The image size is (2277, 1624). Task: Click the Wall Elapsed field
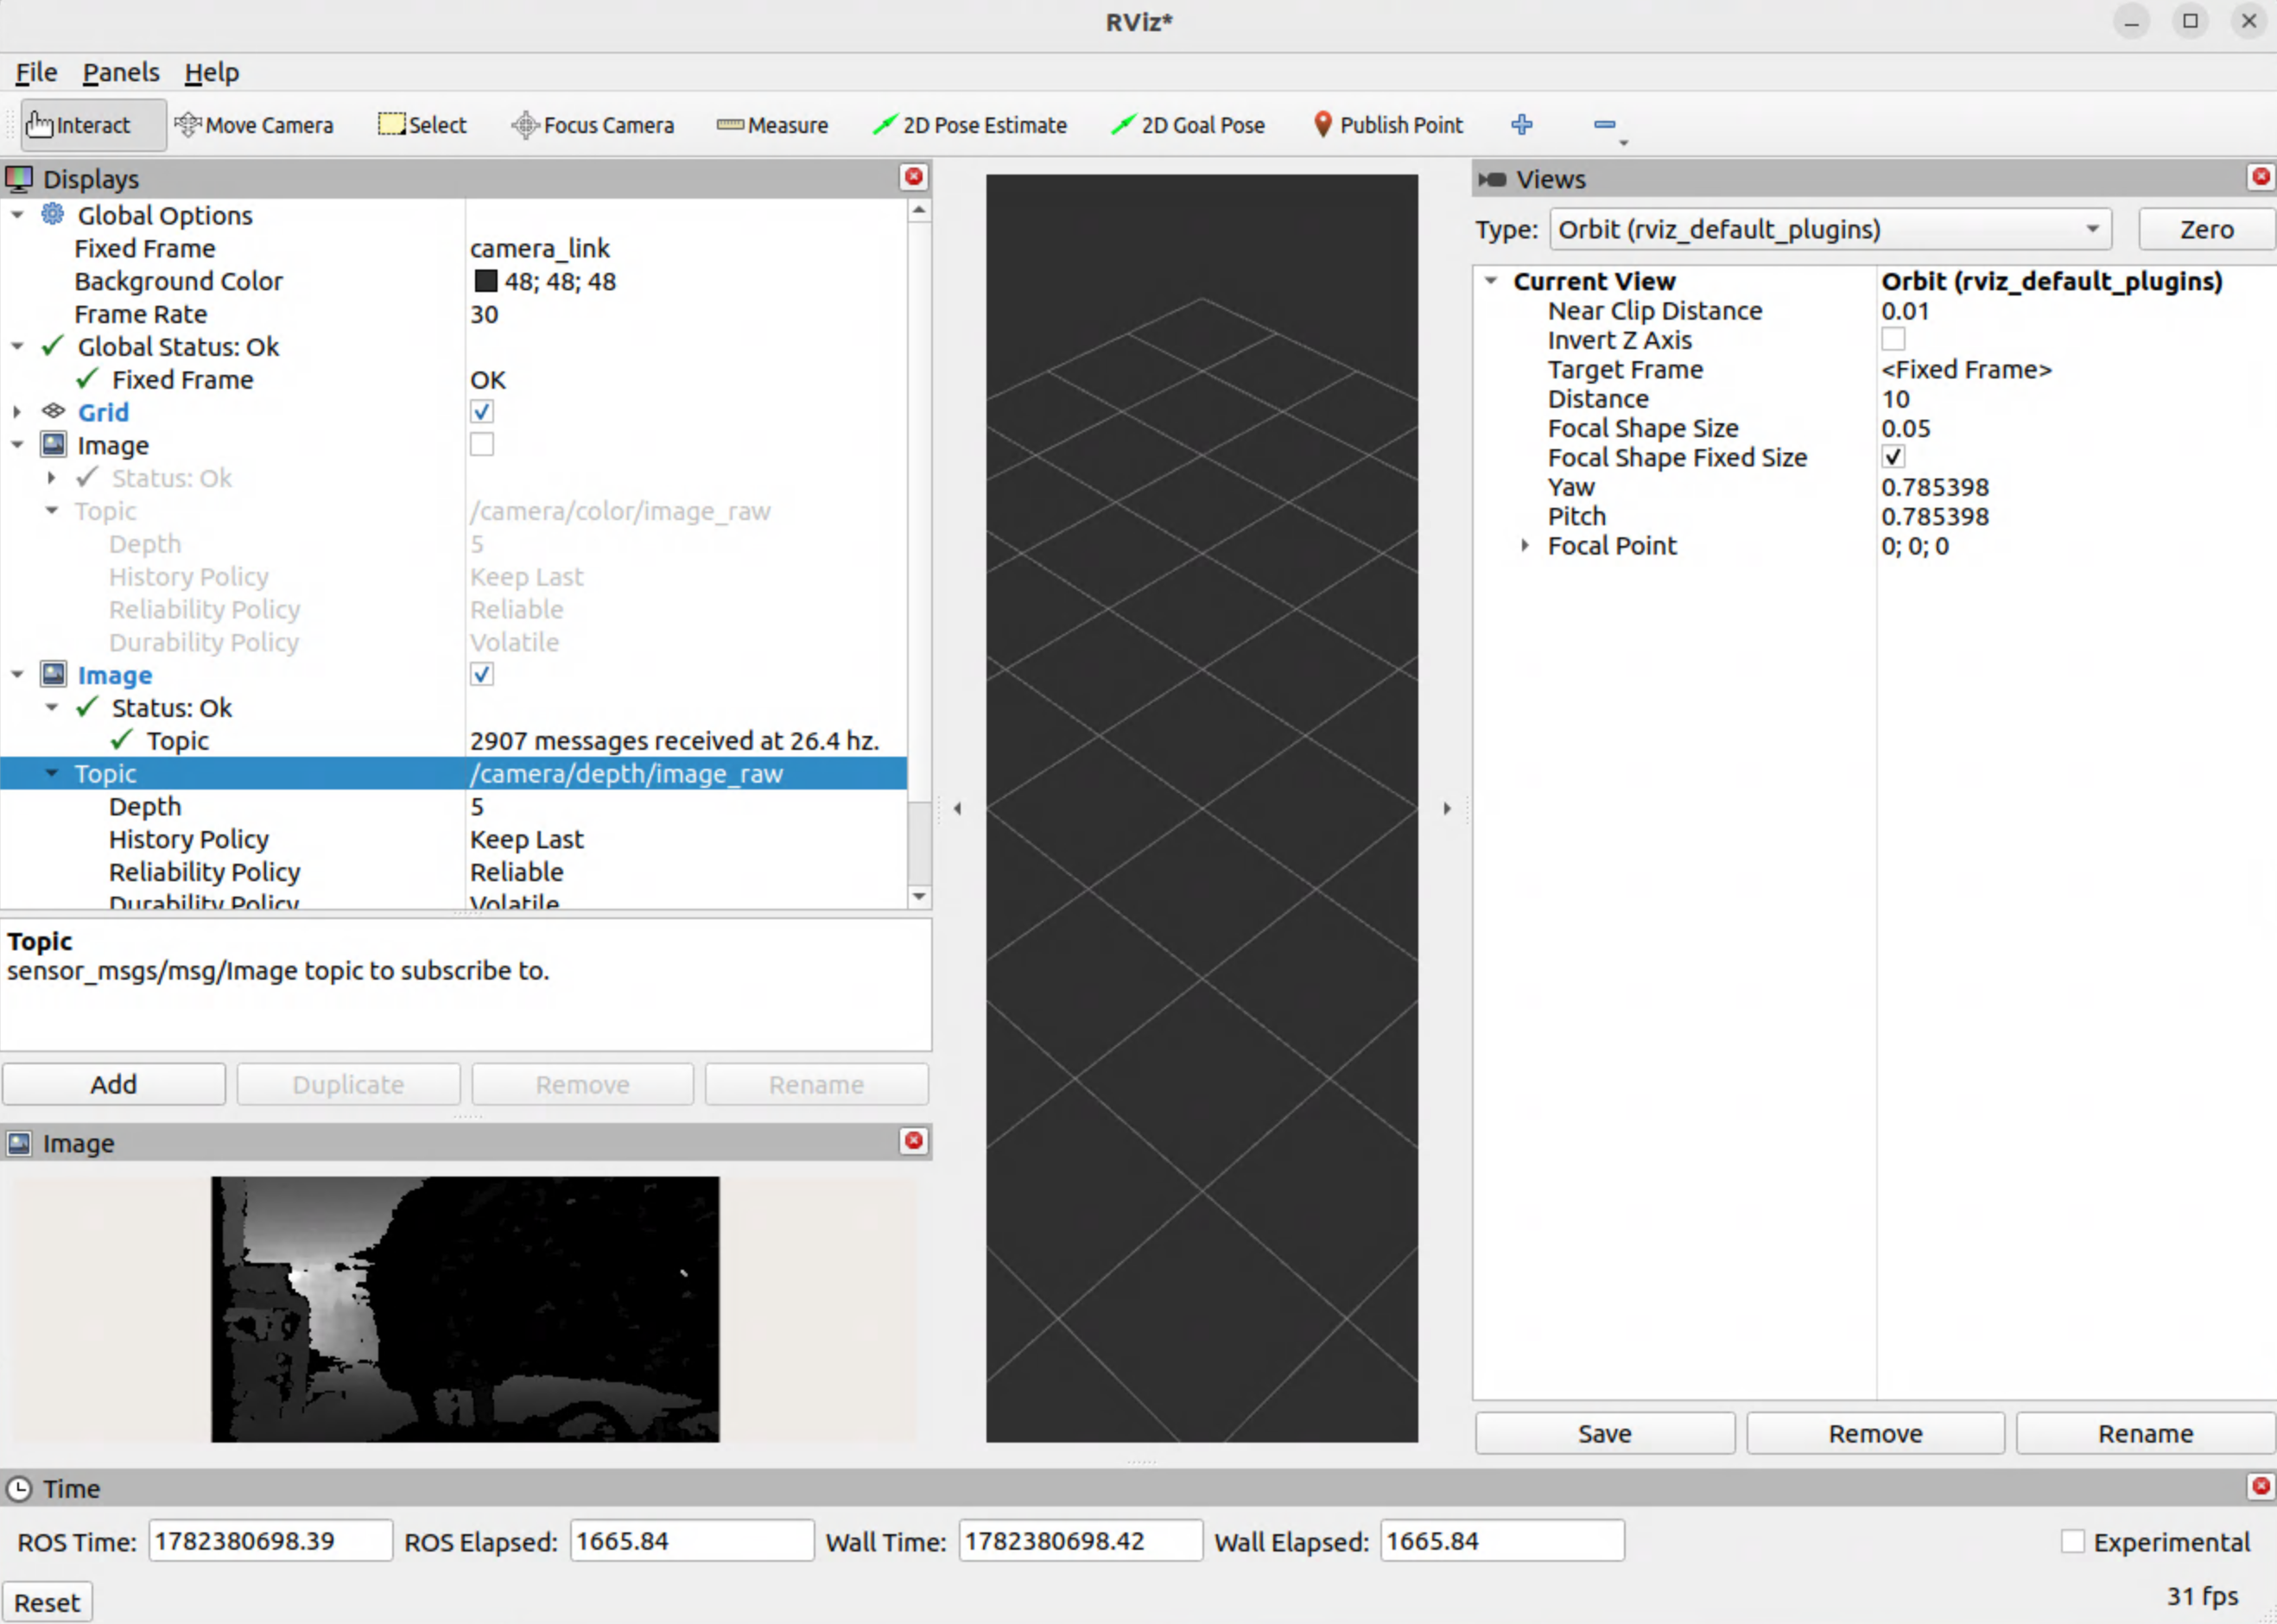[1502, 1541]
